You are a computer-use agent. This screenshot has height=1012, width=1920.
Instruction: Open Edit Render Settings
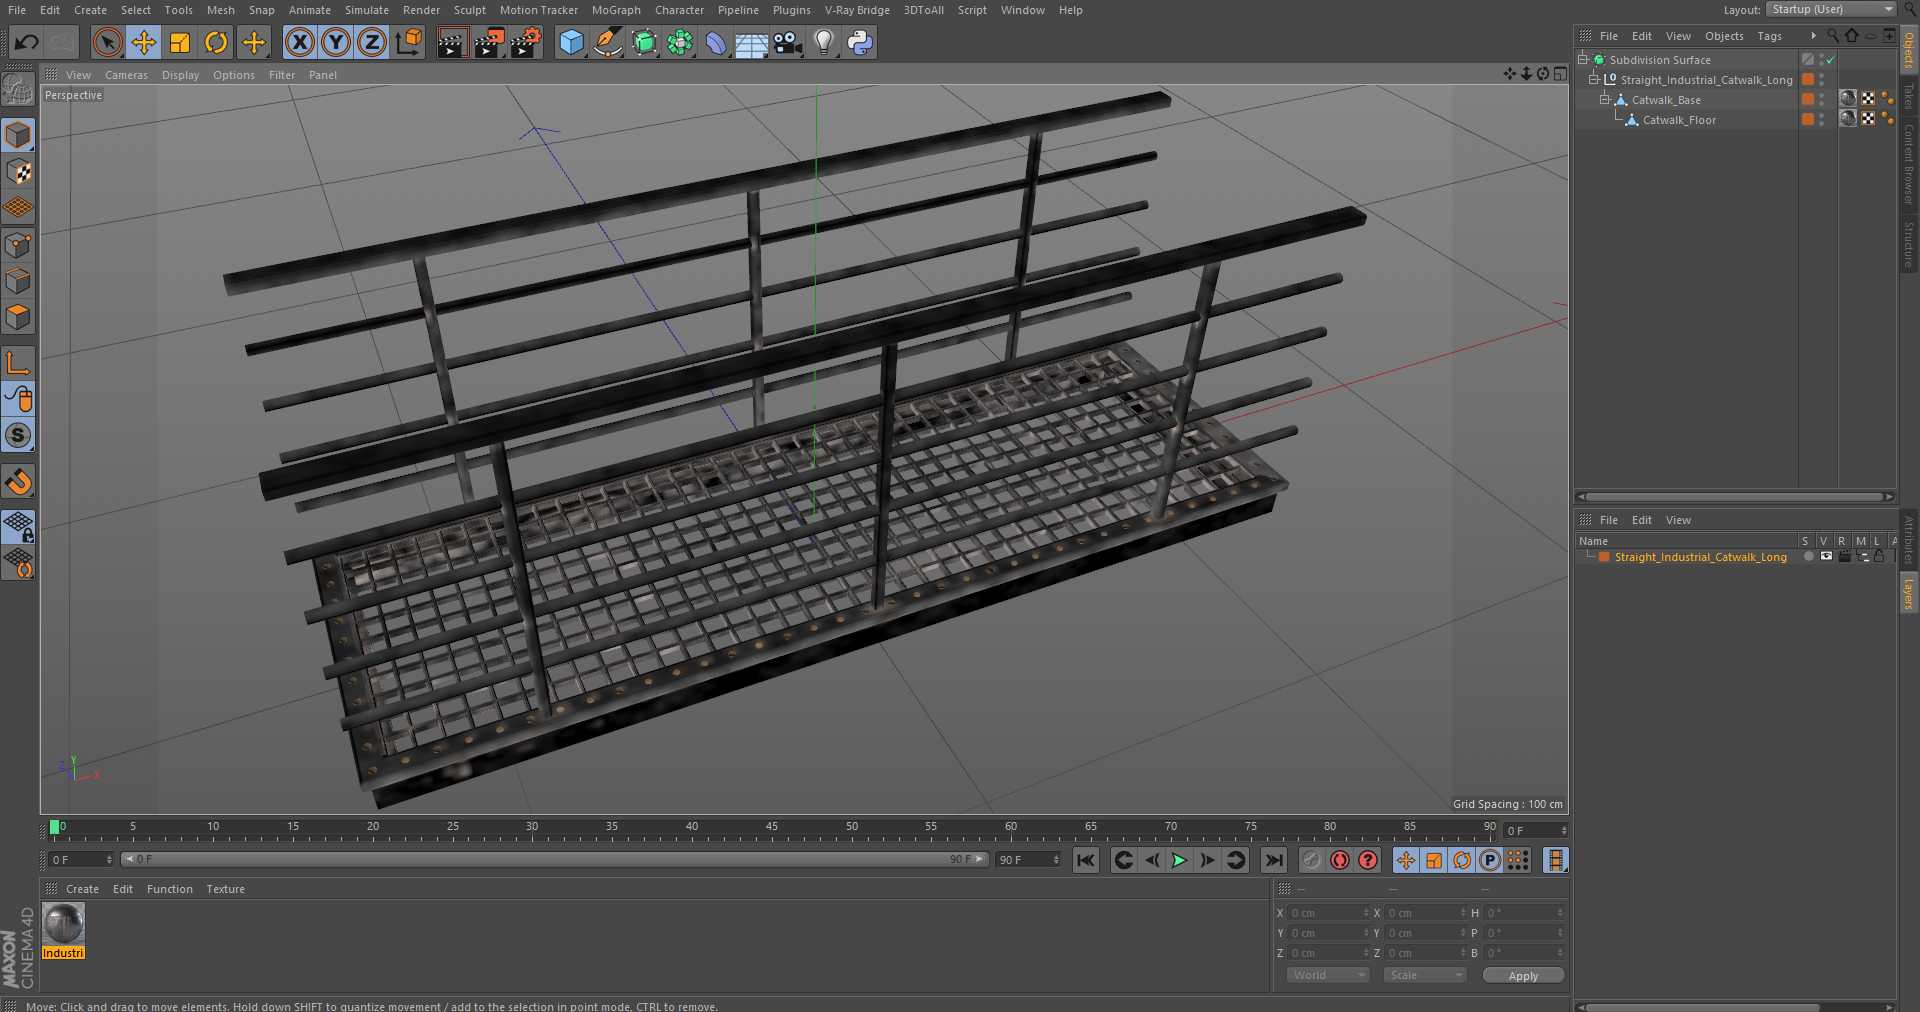tap(526, 42)
